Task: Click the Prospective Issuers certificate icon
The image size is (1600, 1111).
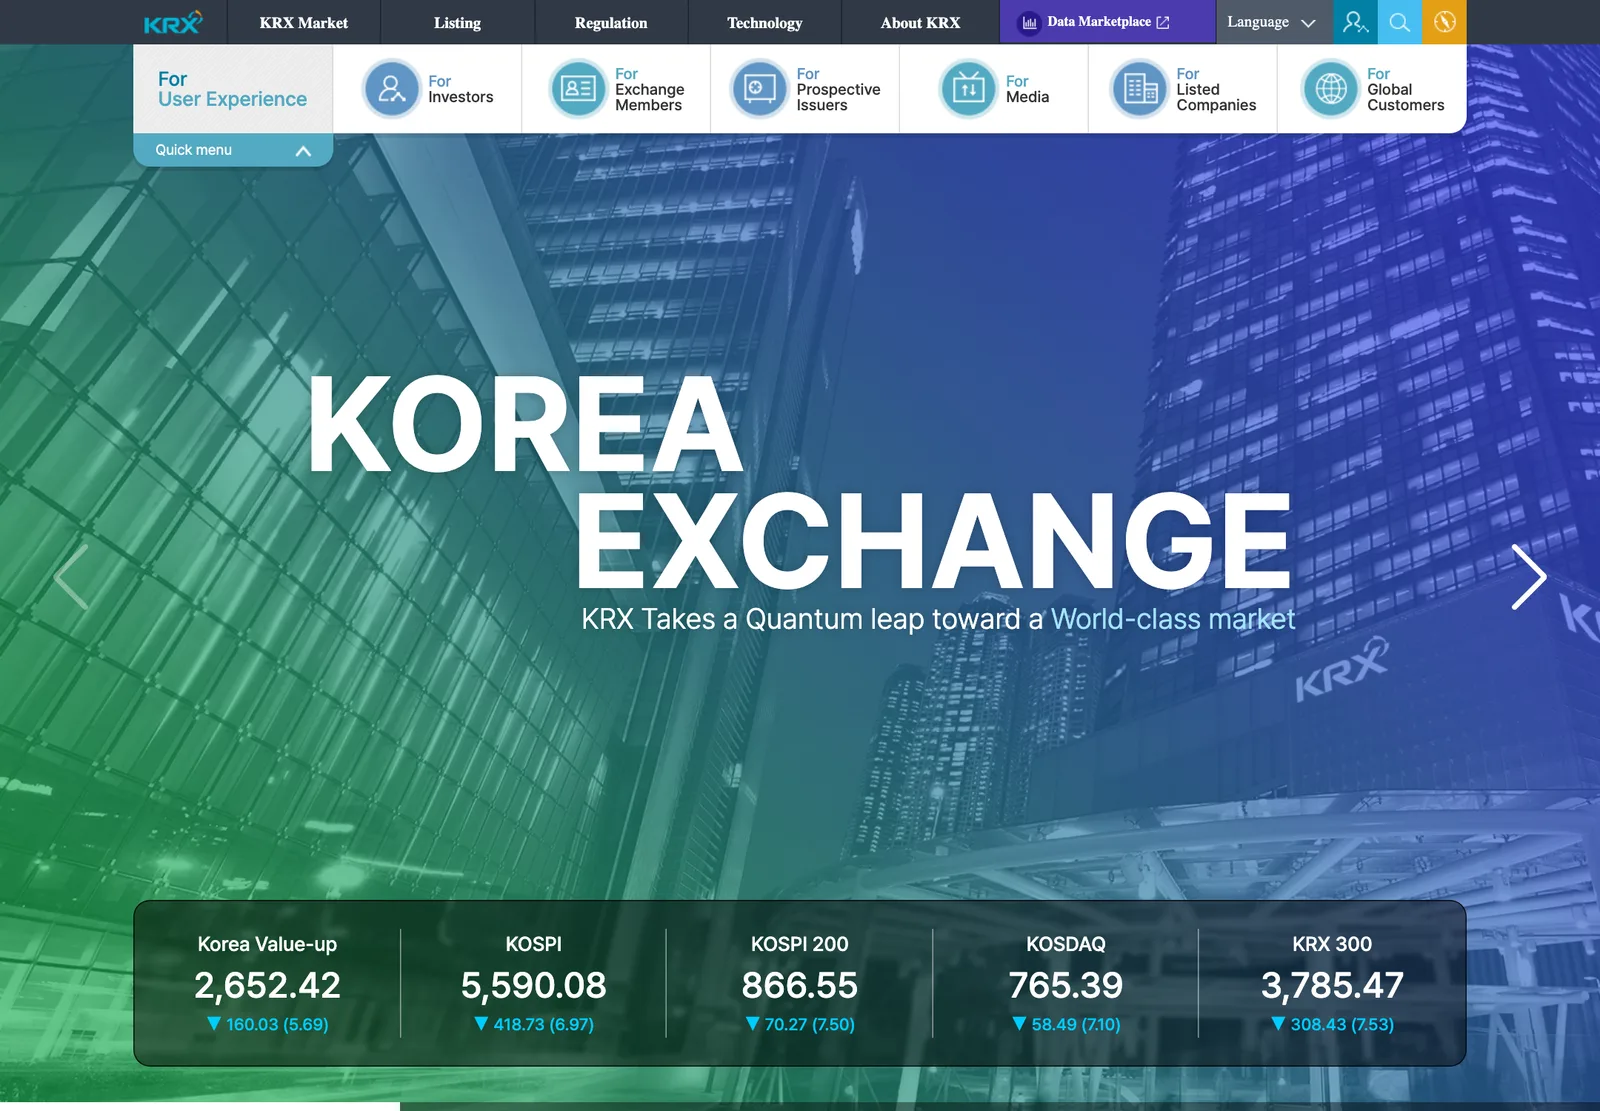Action: (x=760, y=89)
